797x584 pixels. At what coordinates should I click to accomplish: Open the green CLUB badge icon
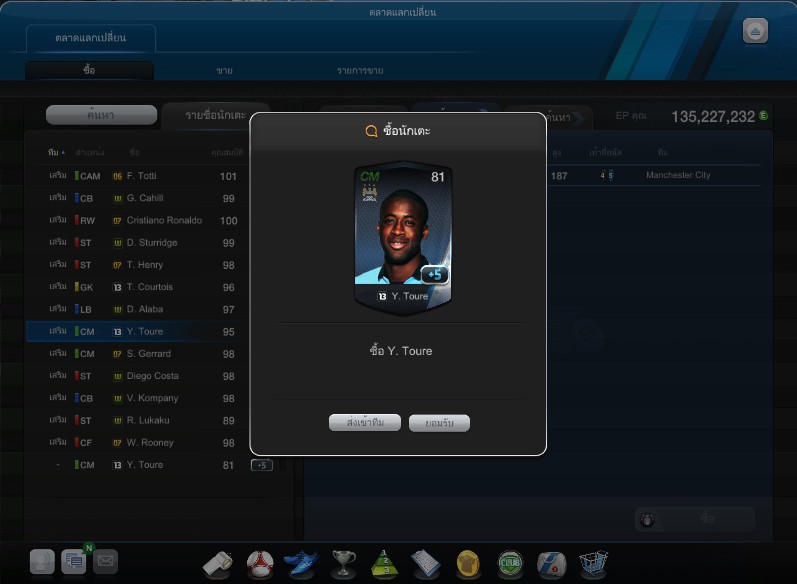coord(510,564)
